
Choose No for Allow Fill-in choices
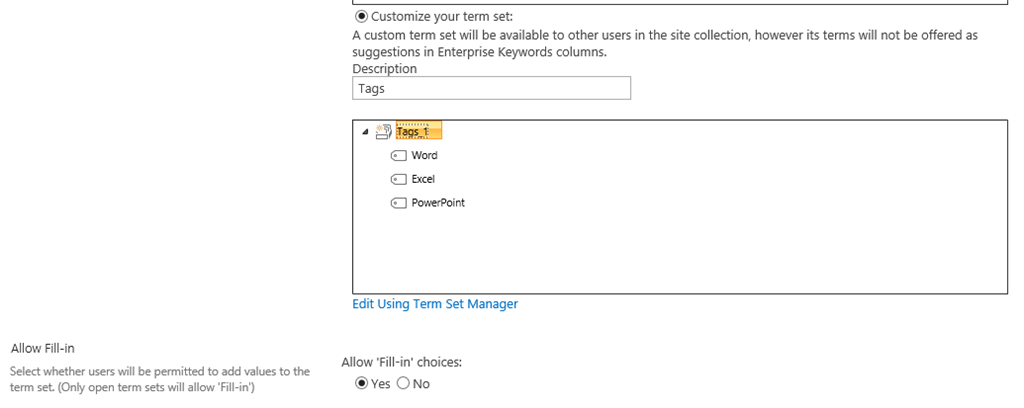(x=403, y=384)
